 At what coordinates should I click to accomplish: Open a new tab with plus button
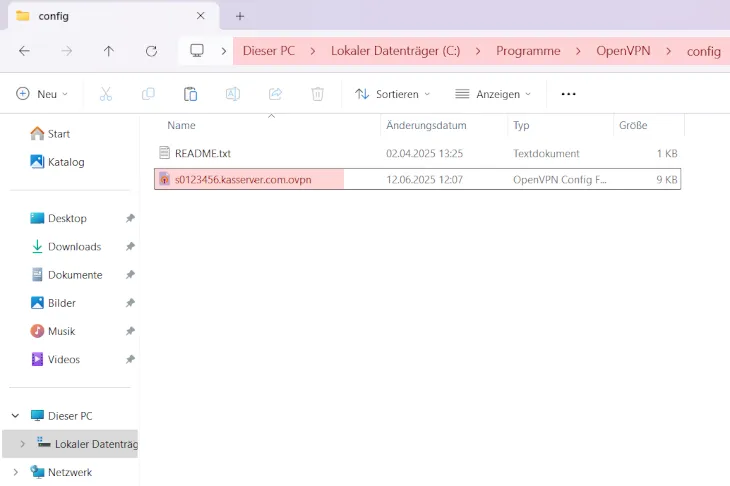point(240,16)
